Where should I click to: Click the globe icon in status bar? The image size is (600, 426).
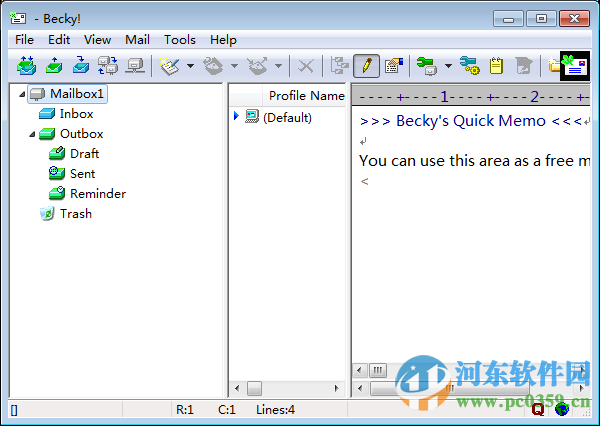[562, 409]
